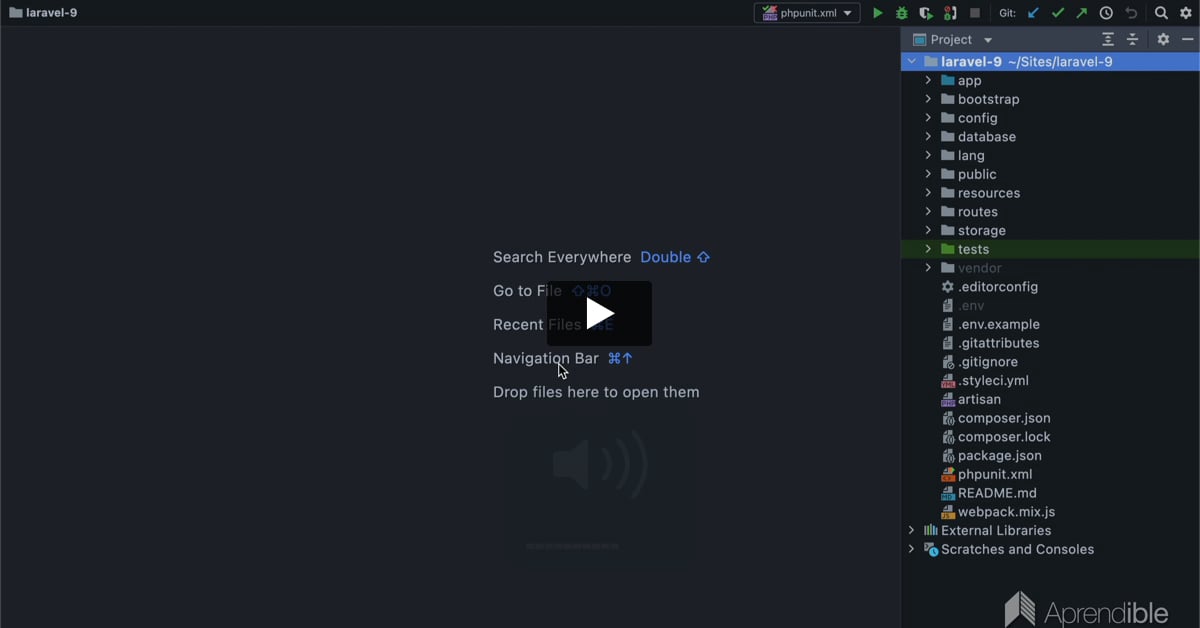
Task: Expand the database folder
Action: (x=928, y=137)
